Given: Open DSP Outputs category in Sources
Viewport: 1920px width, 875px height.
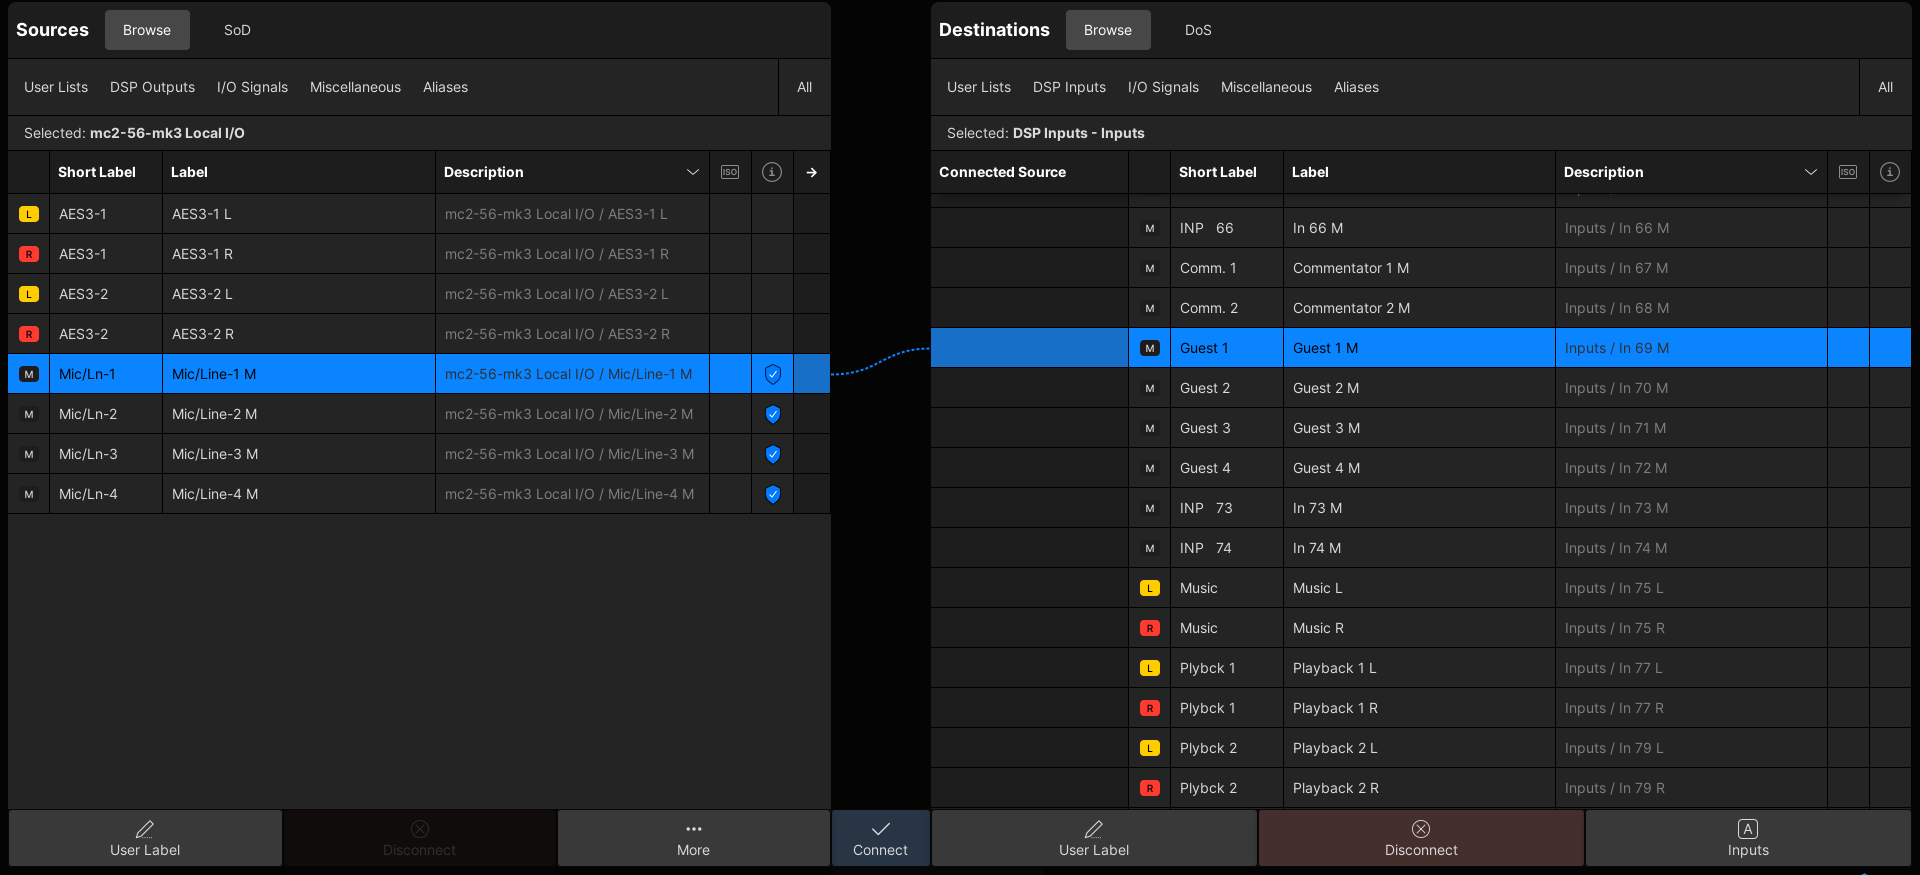Looking at the screenshot, I should coord(152,87).
